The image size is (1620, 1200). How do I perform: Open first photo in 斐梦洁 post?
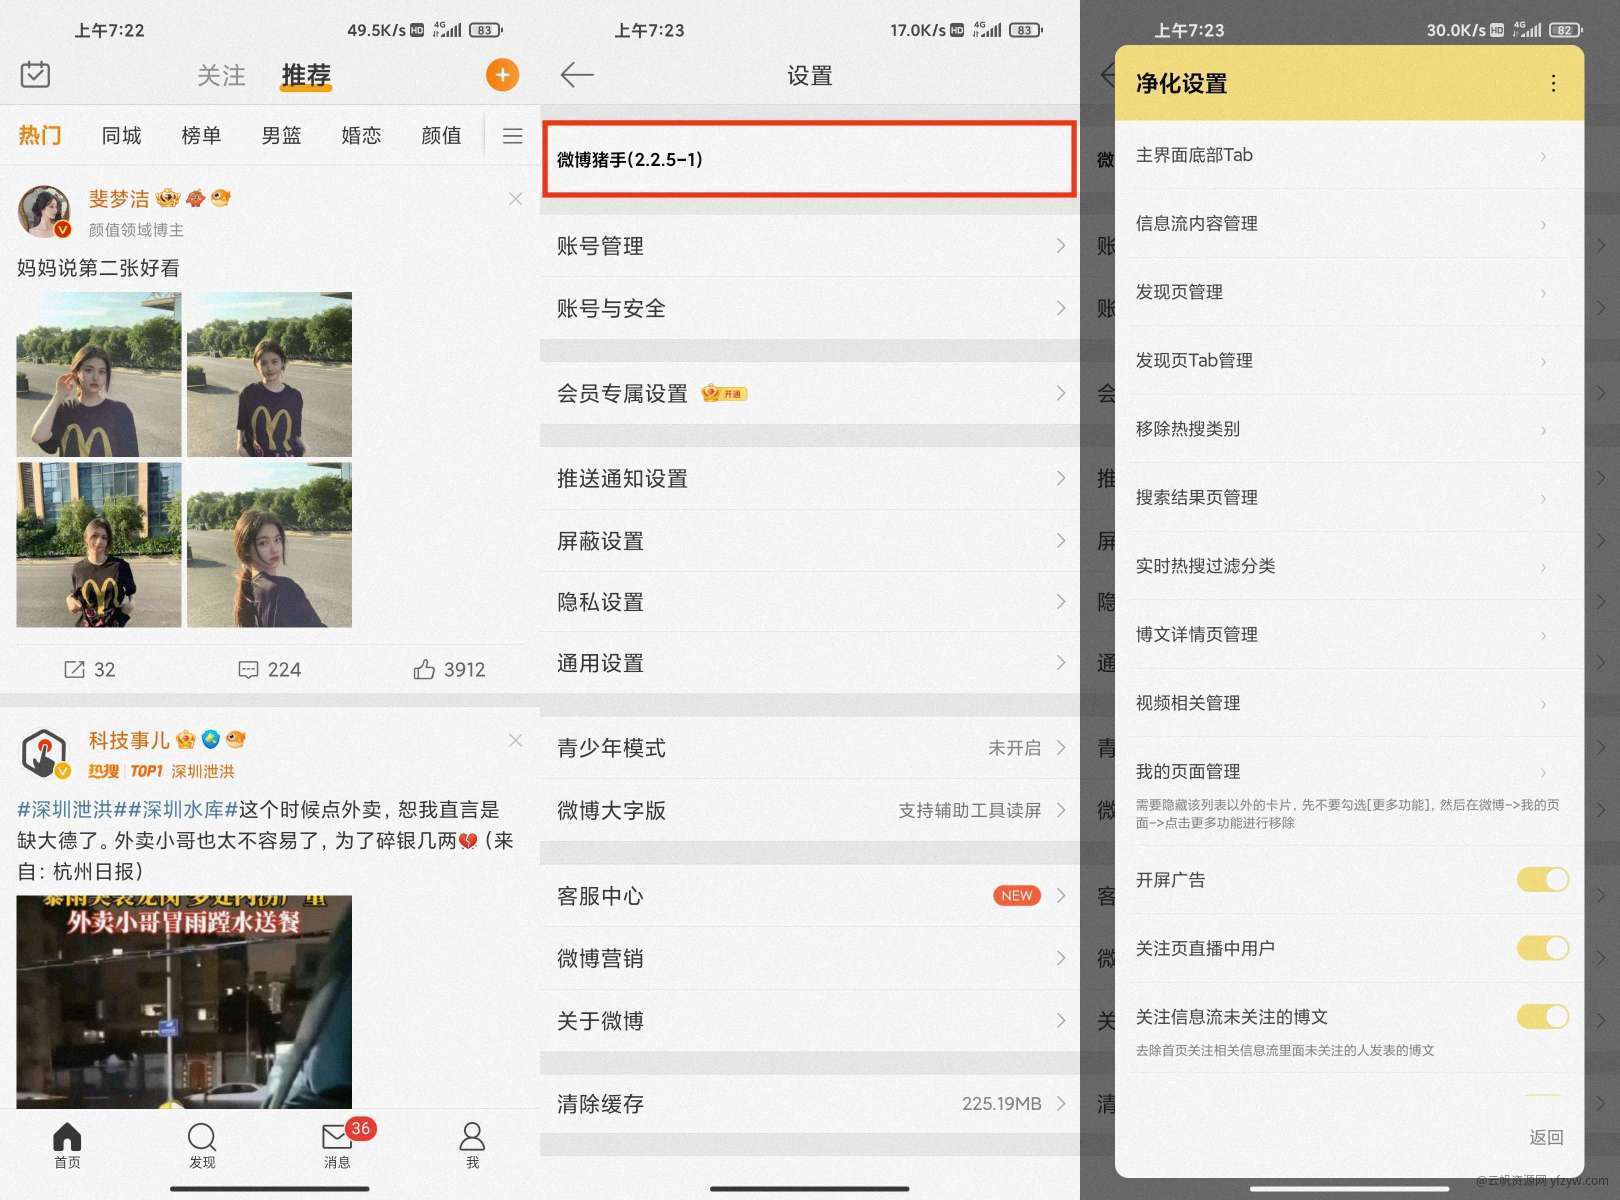click(x=99, y=375)
